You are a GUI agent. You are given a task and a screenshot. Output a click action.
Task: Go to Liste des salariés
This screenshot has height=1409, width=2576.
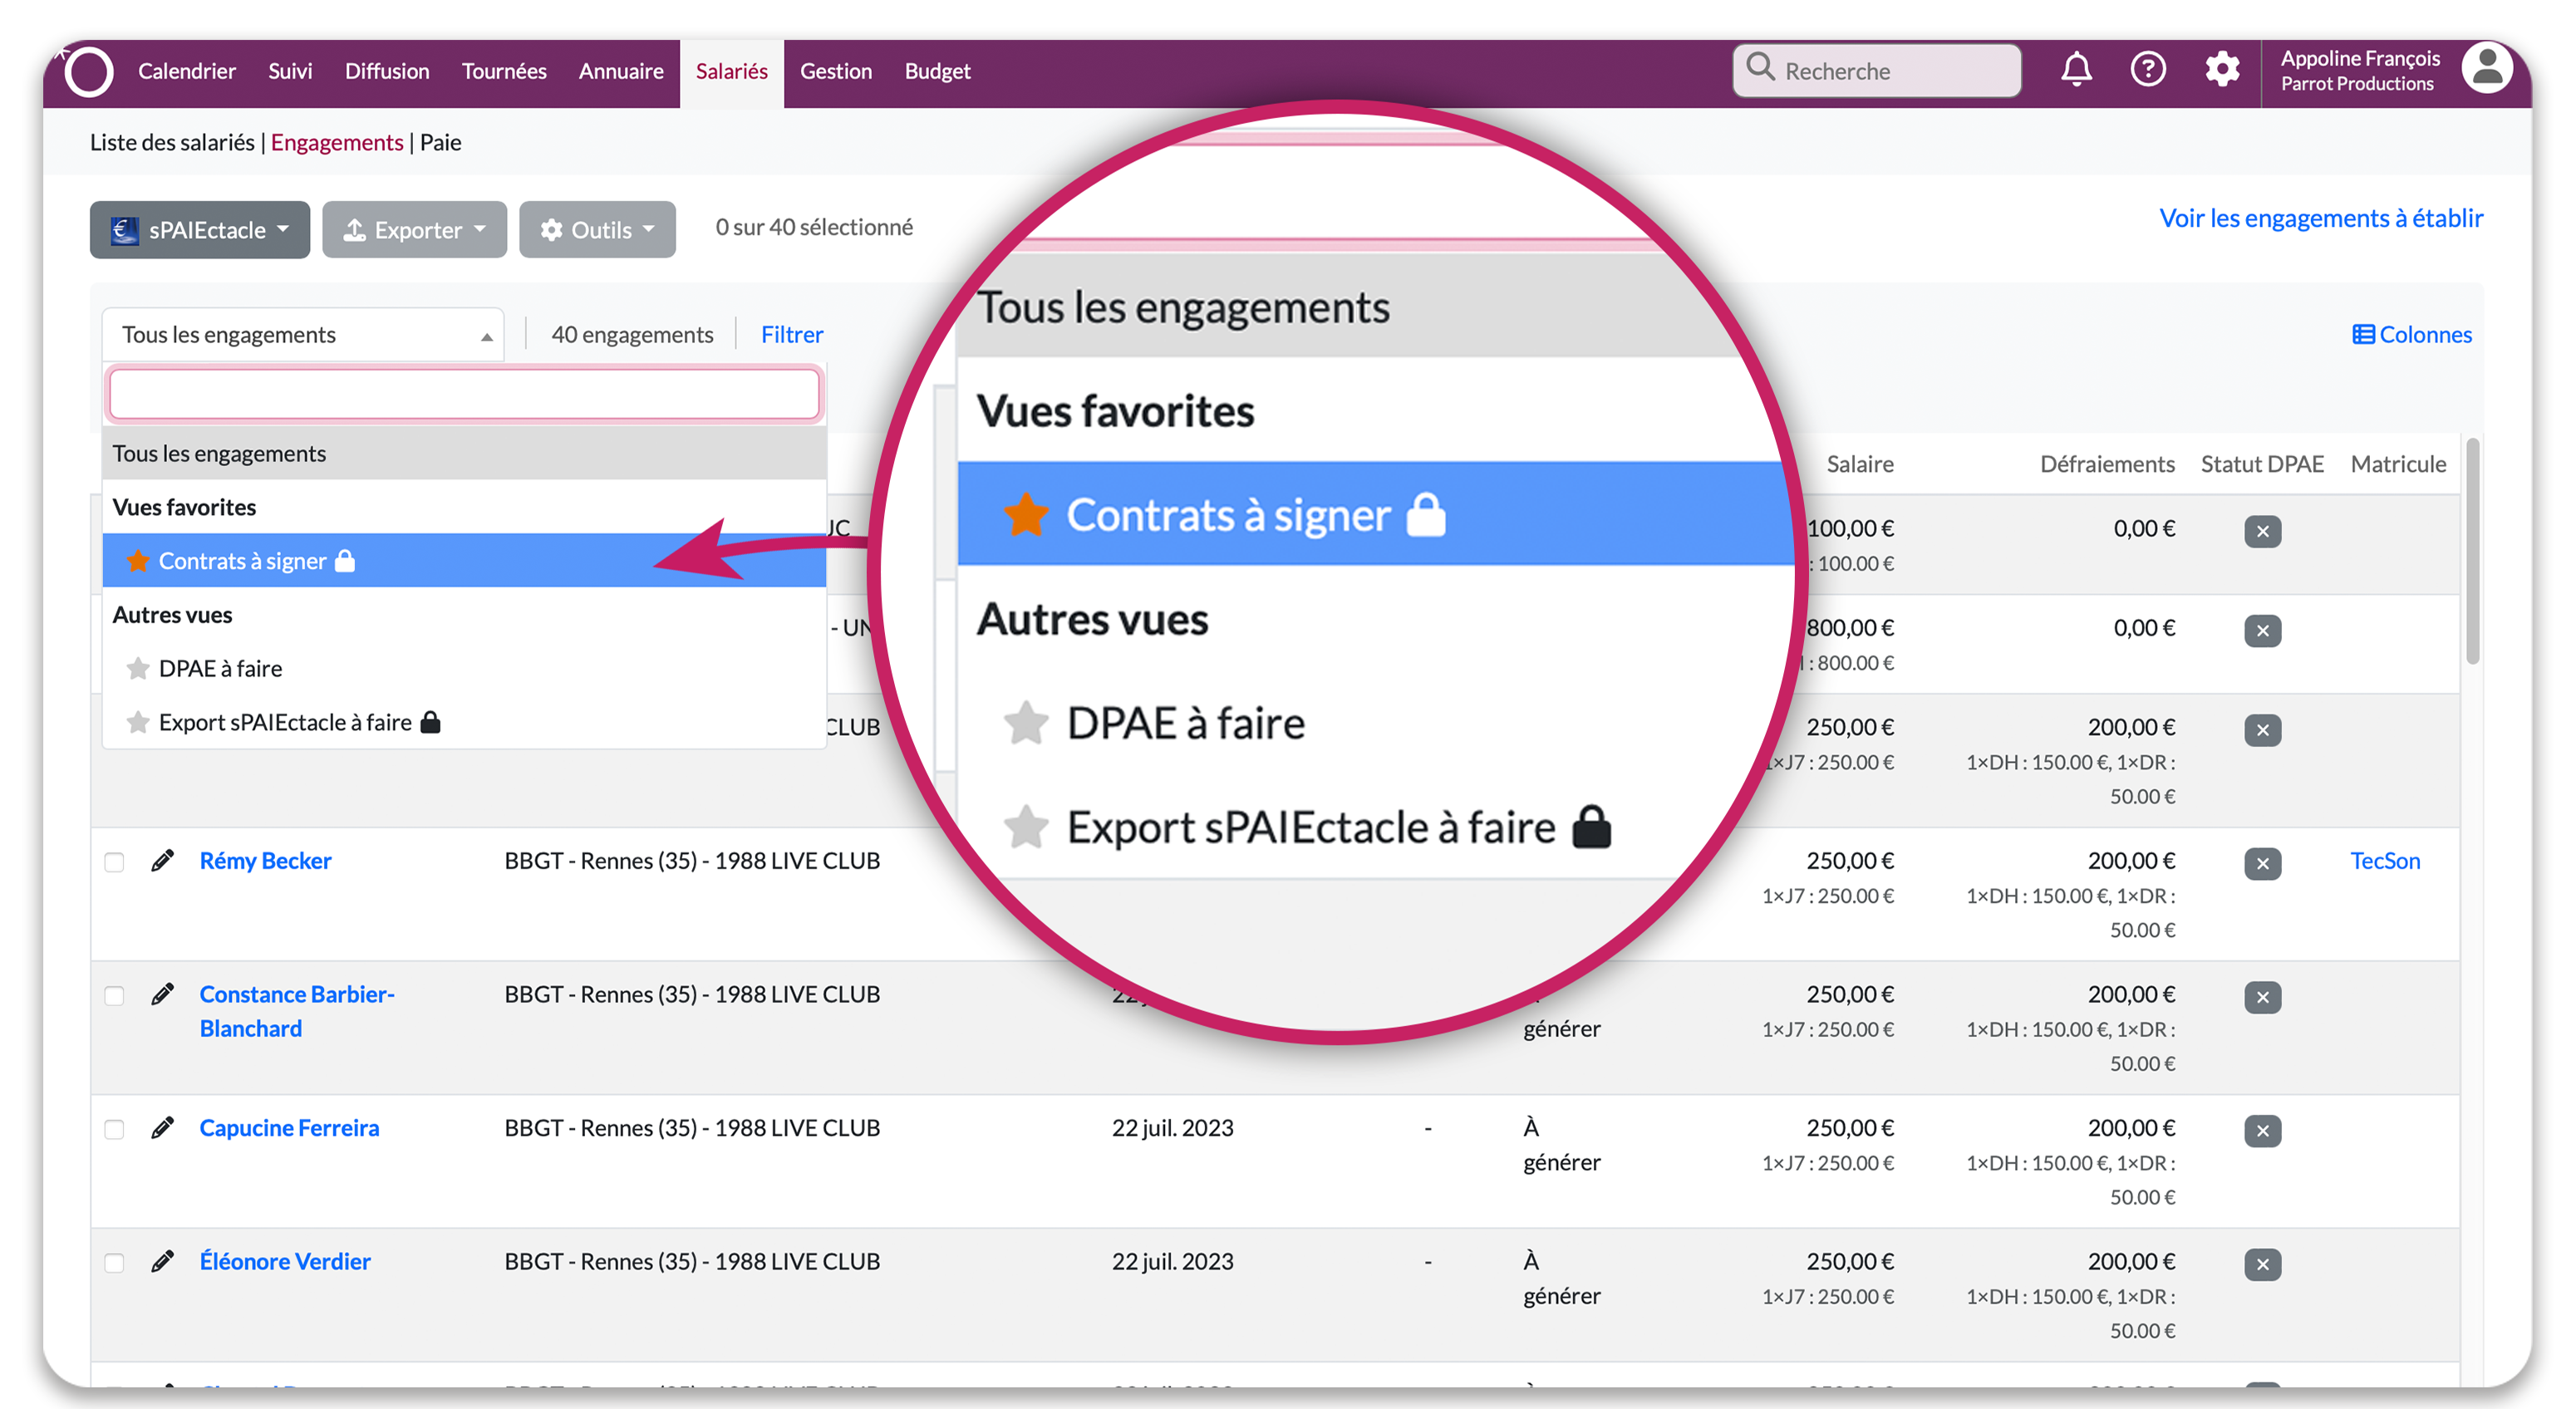[172, 142]
